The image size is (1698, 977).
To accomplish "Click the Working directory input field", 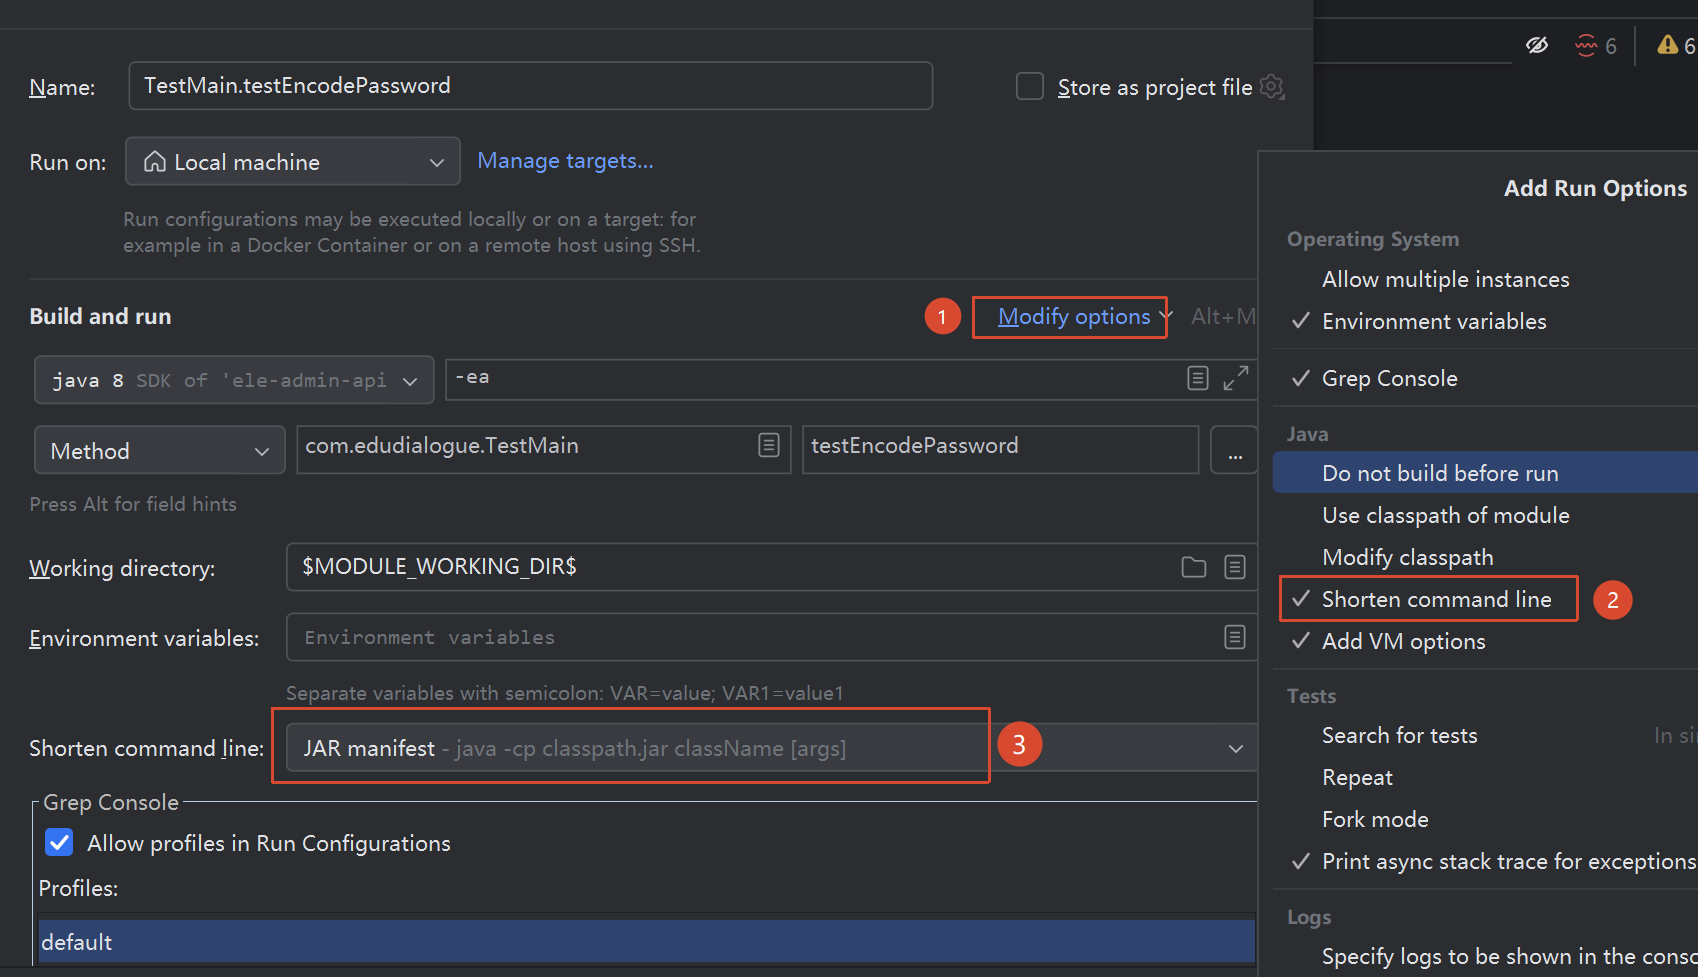I will (x=771, y=567).
